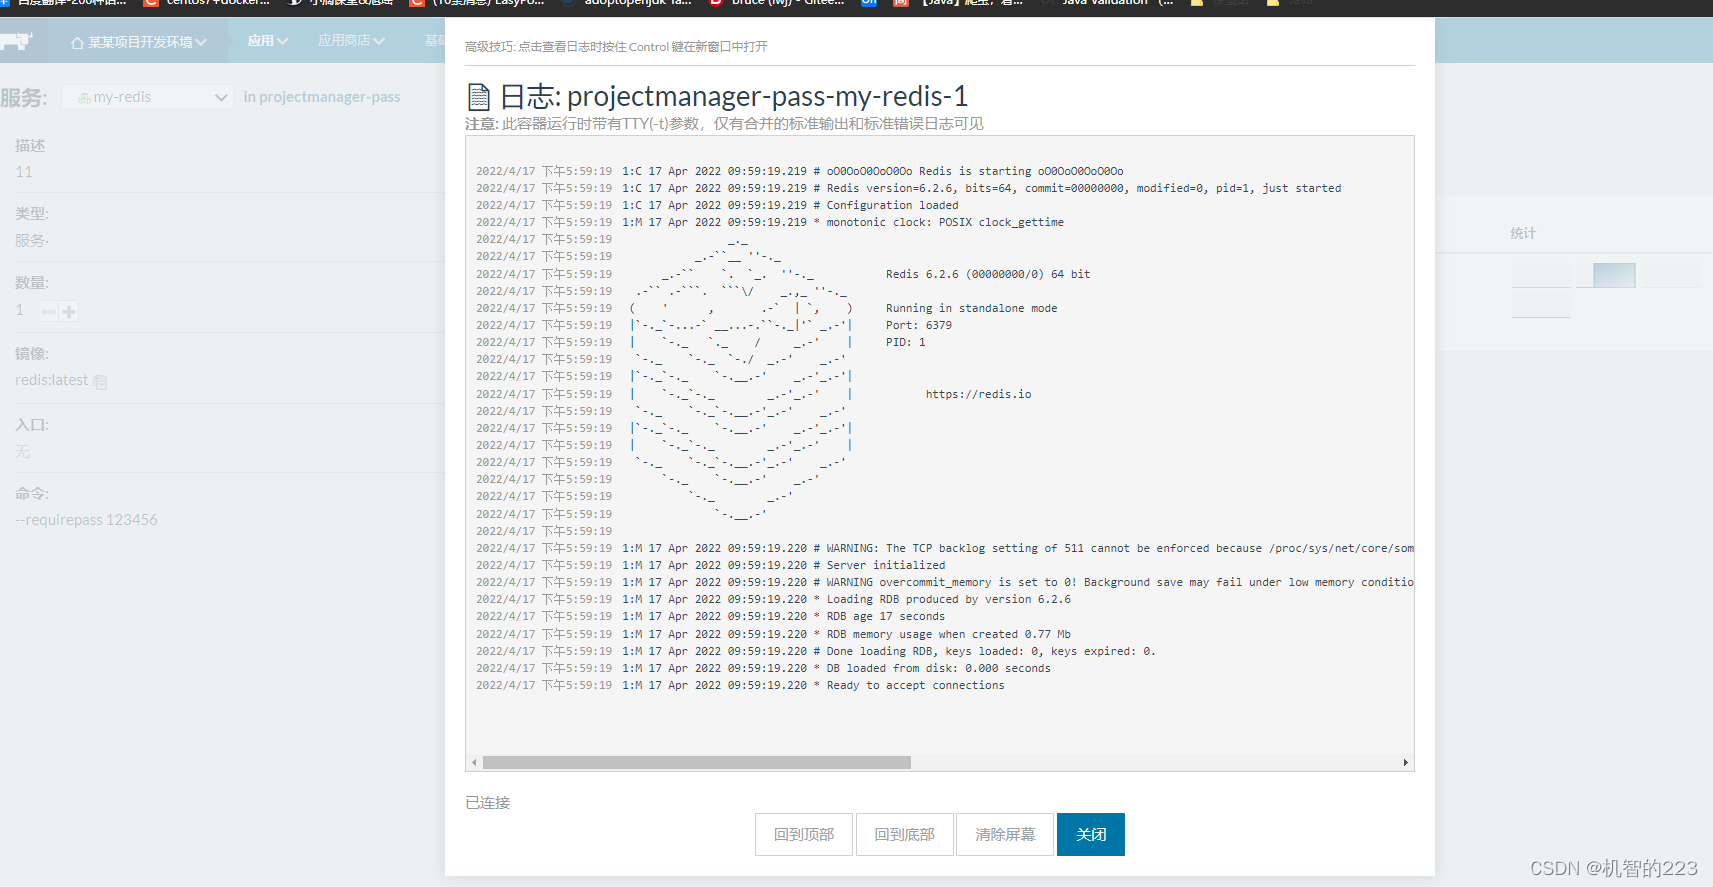This screenshot has height=887, width=1713.
Task: Click the log document icon beside title
Action: (x=479, y=97)
